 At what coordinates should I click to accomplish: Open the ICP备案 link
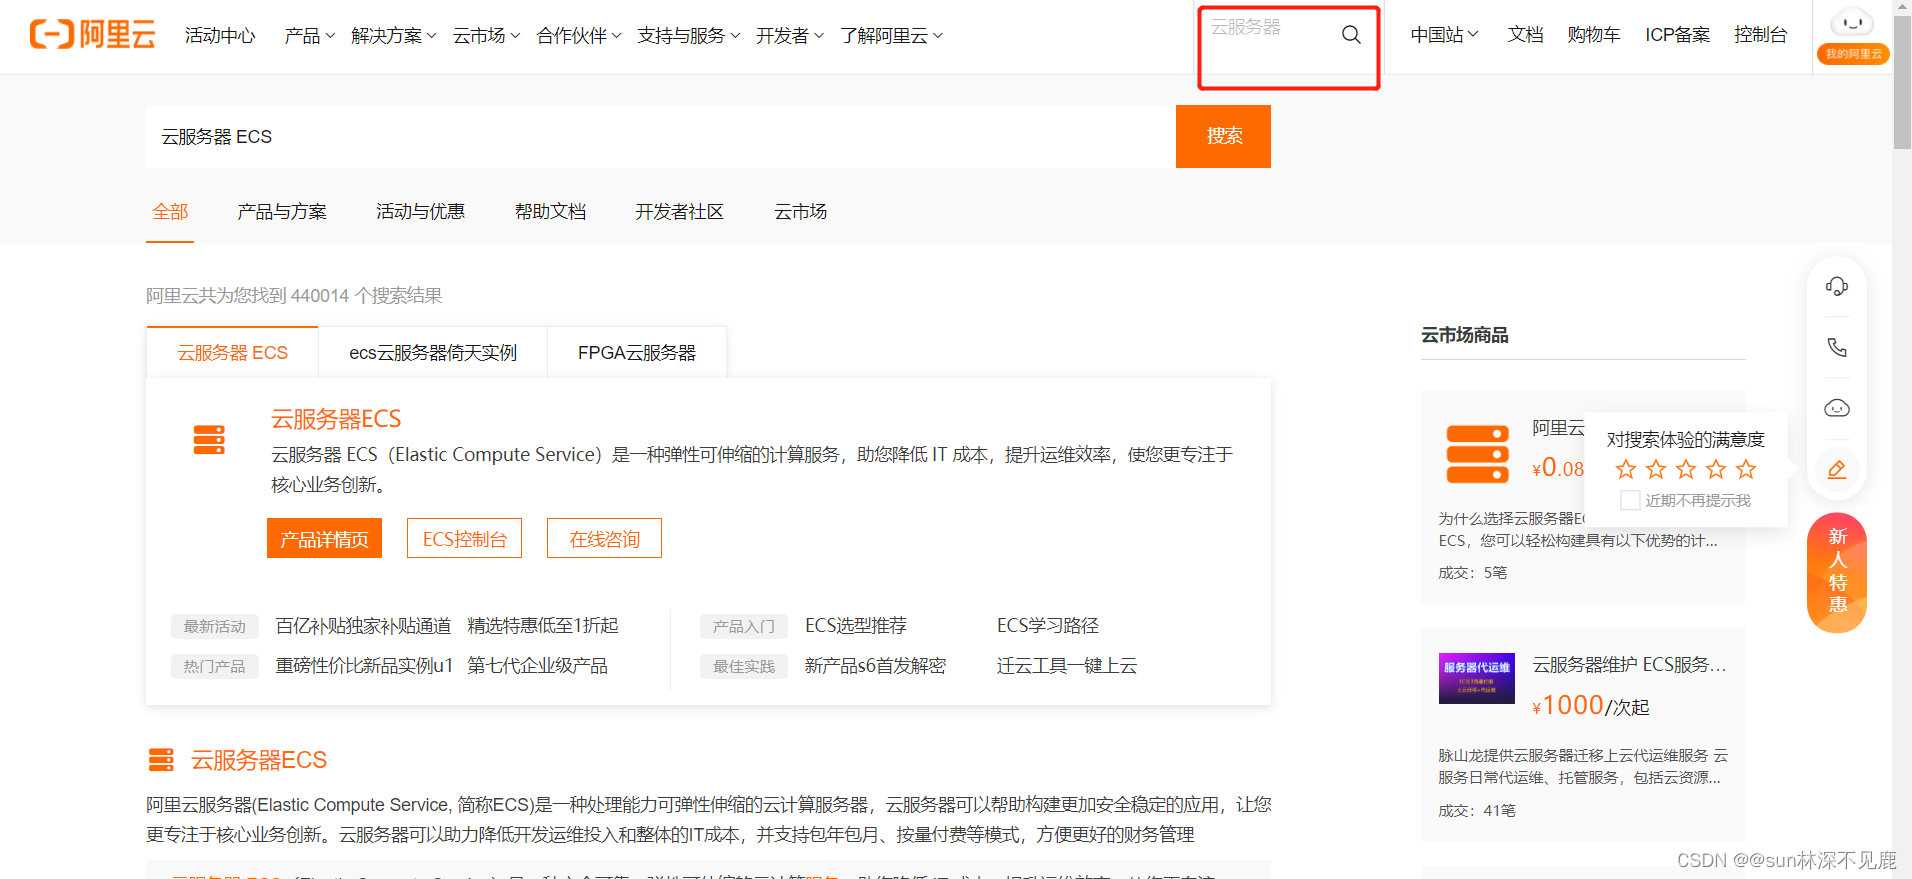(x=1677, y=35)
